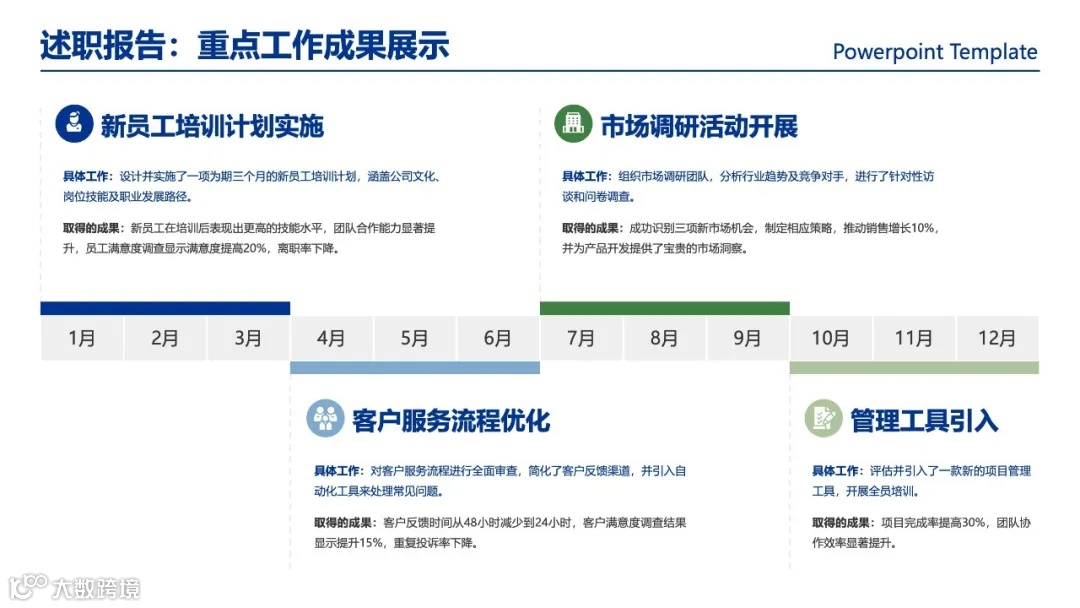Select the market research building icon
1080x608 pixels.
pyautogui.click(x=575, y=124)
